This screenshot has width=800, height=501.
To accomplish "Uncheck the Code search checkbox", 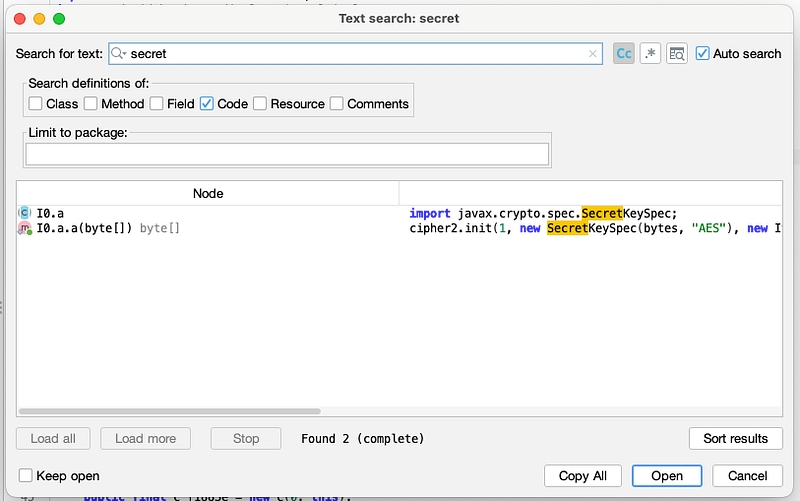I will click(207, 103).
